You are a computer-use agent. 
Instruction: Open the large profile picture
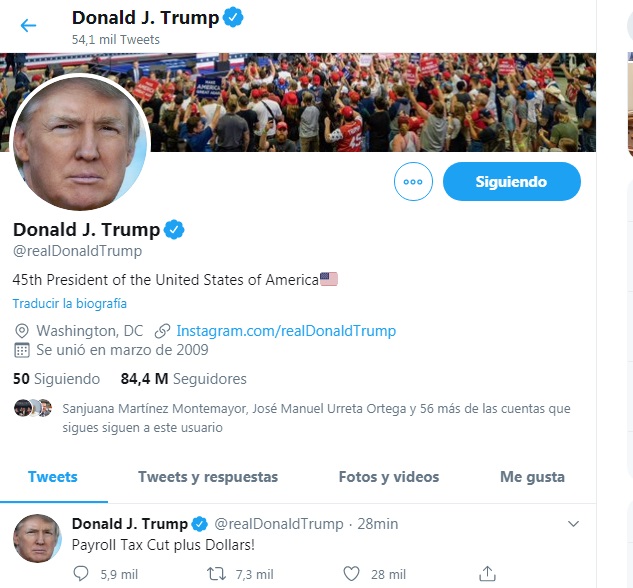(x=80, y=142)
